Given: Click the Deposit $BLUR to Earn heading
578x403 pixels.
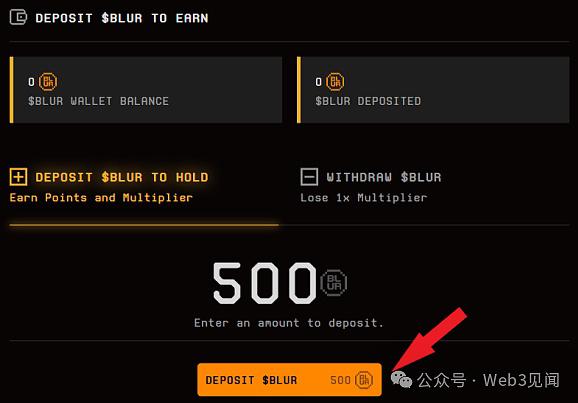Looking at the screenshot, I should [x=122, y=18].
